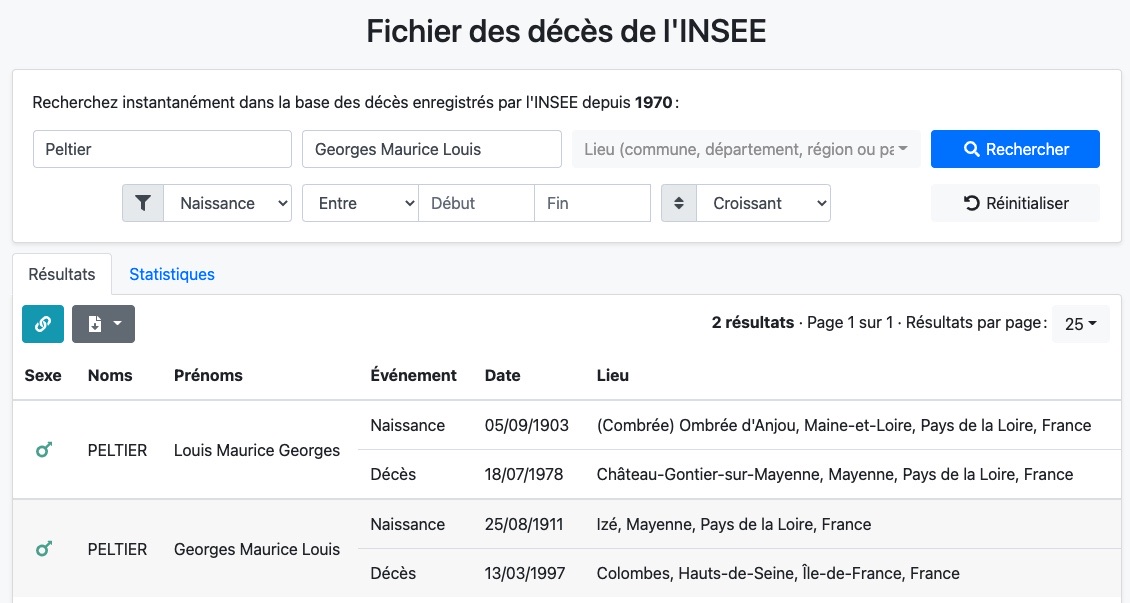Click the page title Fichier des décès de l'INSEE

click(566, 32)
